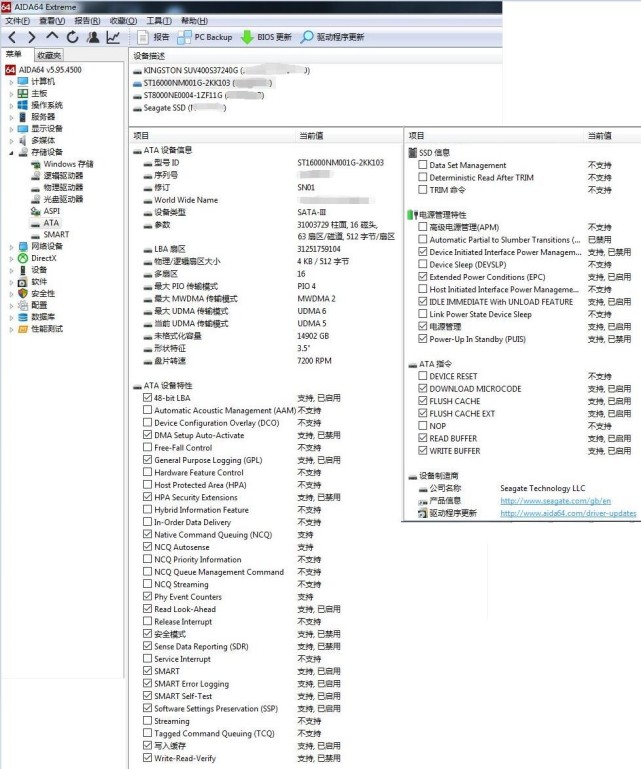
Task: Open the 报告(R) menu
Action: [87, 21]
